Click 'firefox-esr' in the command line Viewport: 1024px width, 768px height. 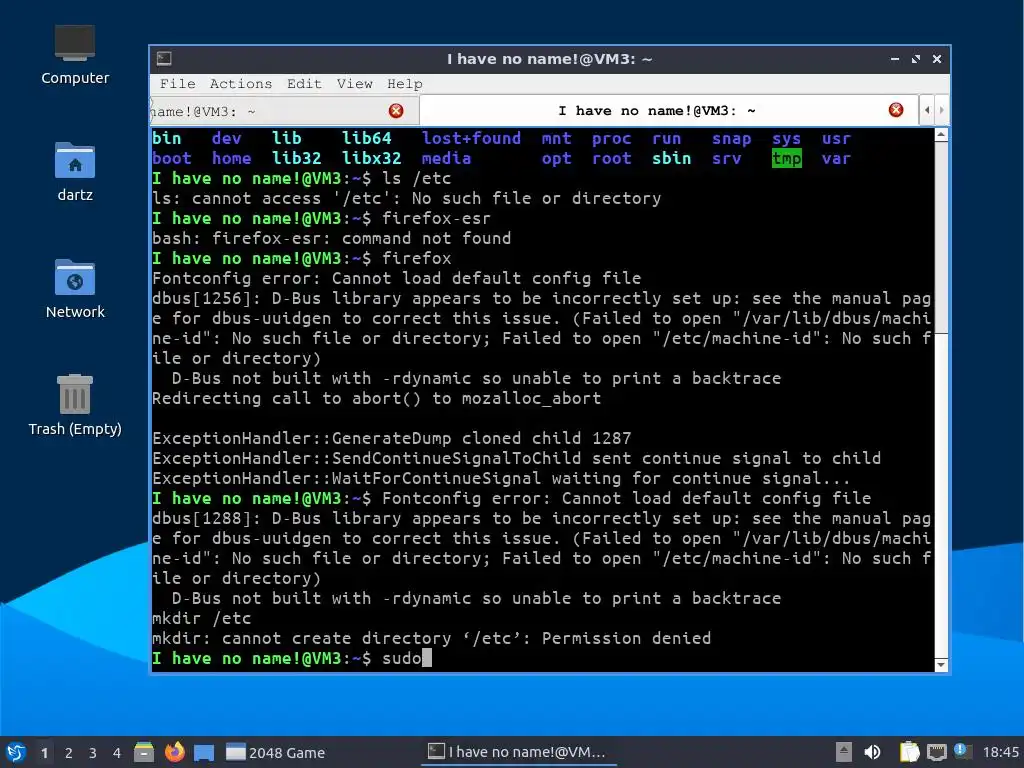[x=436, y=218]
